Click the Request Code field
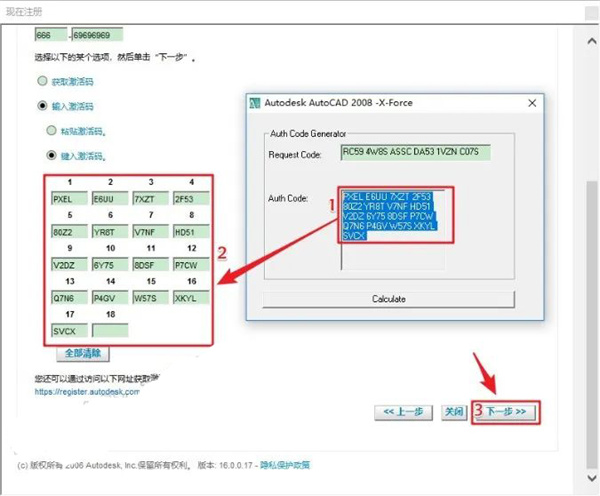 point(415,152)
